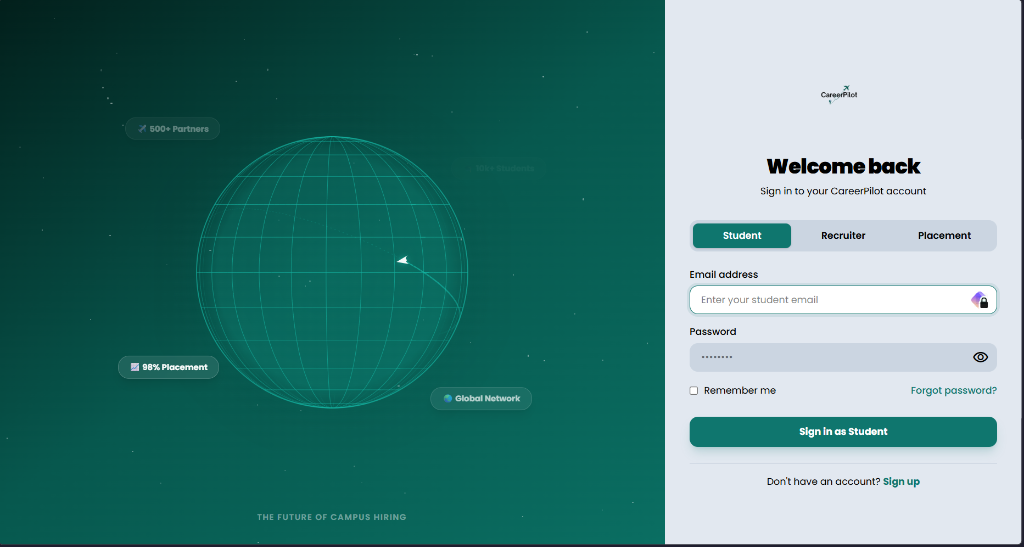Viewport: 1024px width, 547px height.
Task: Click the faded 10k+ Students badge
Action: coord(499,168)
